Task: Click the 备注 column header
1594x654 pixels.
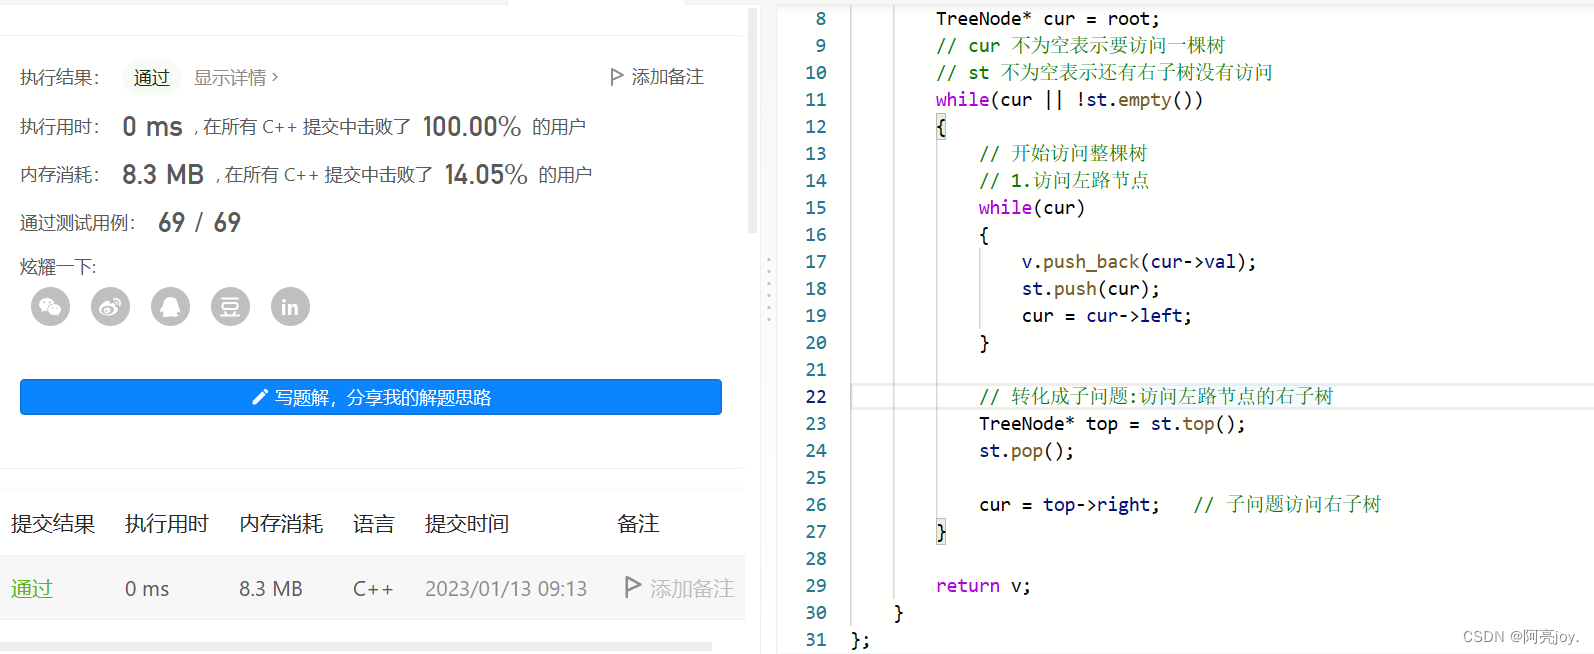Action: (x=638, y=524)
